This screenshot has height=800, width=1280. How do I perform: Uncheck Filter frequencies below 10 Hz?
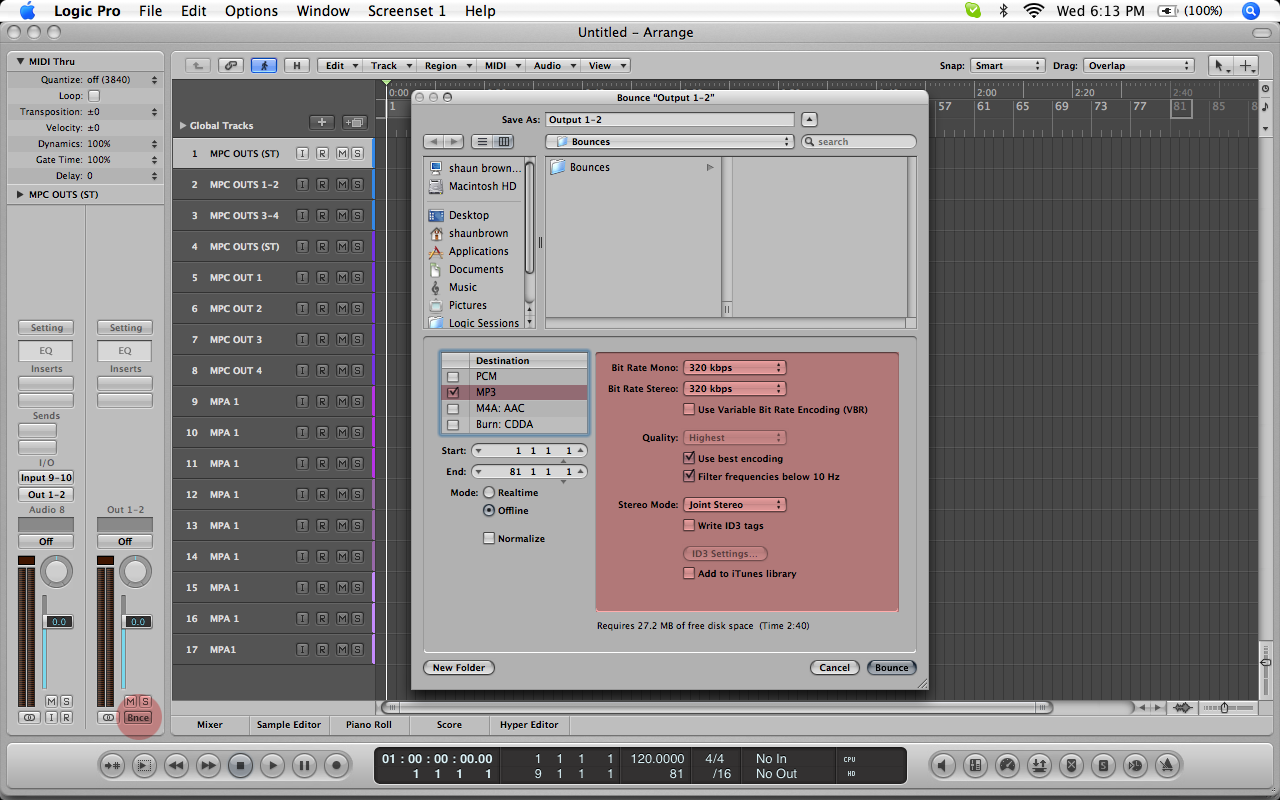pyautogui.click(x=689, y=476)
